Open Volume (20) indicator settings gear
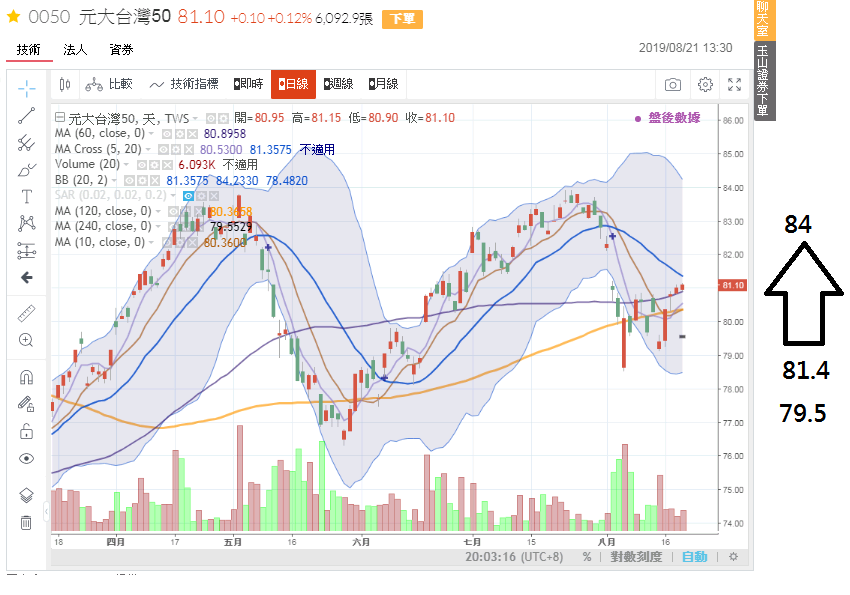The height and width of the screenshot is (595, 850). click(153, 165)
